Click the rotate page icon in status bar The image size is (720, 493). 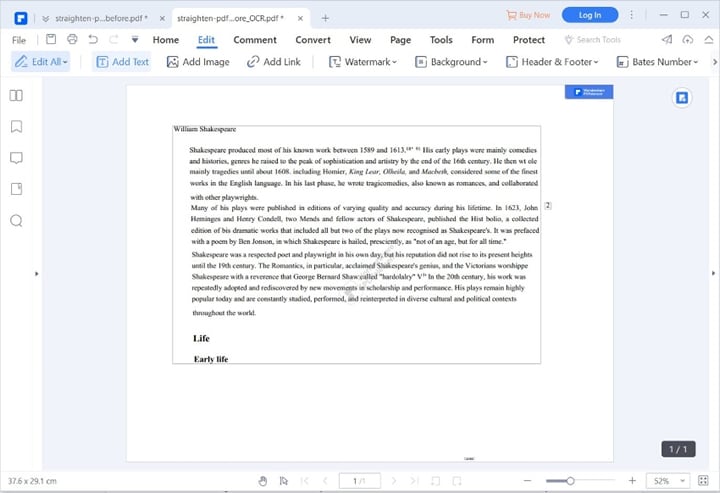click(435, 481)
